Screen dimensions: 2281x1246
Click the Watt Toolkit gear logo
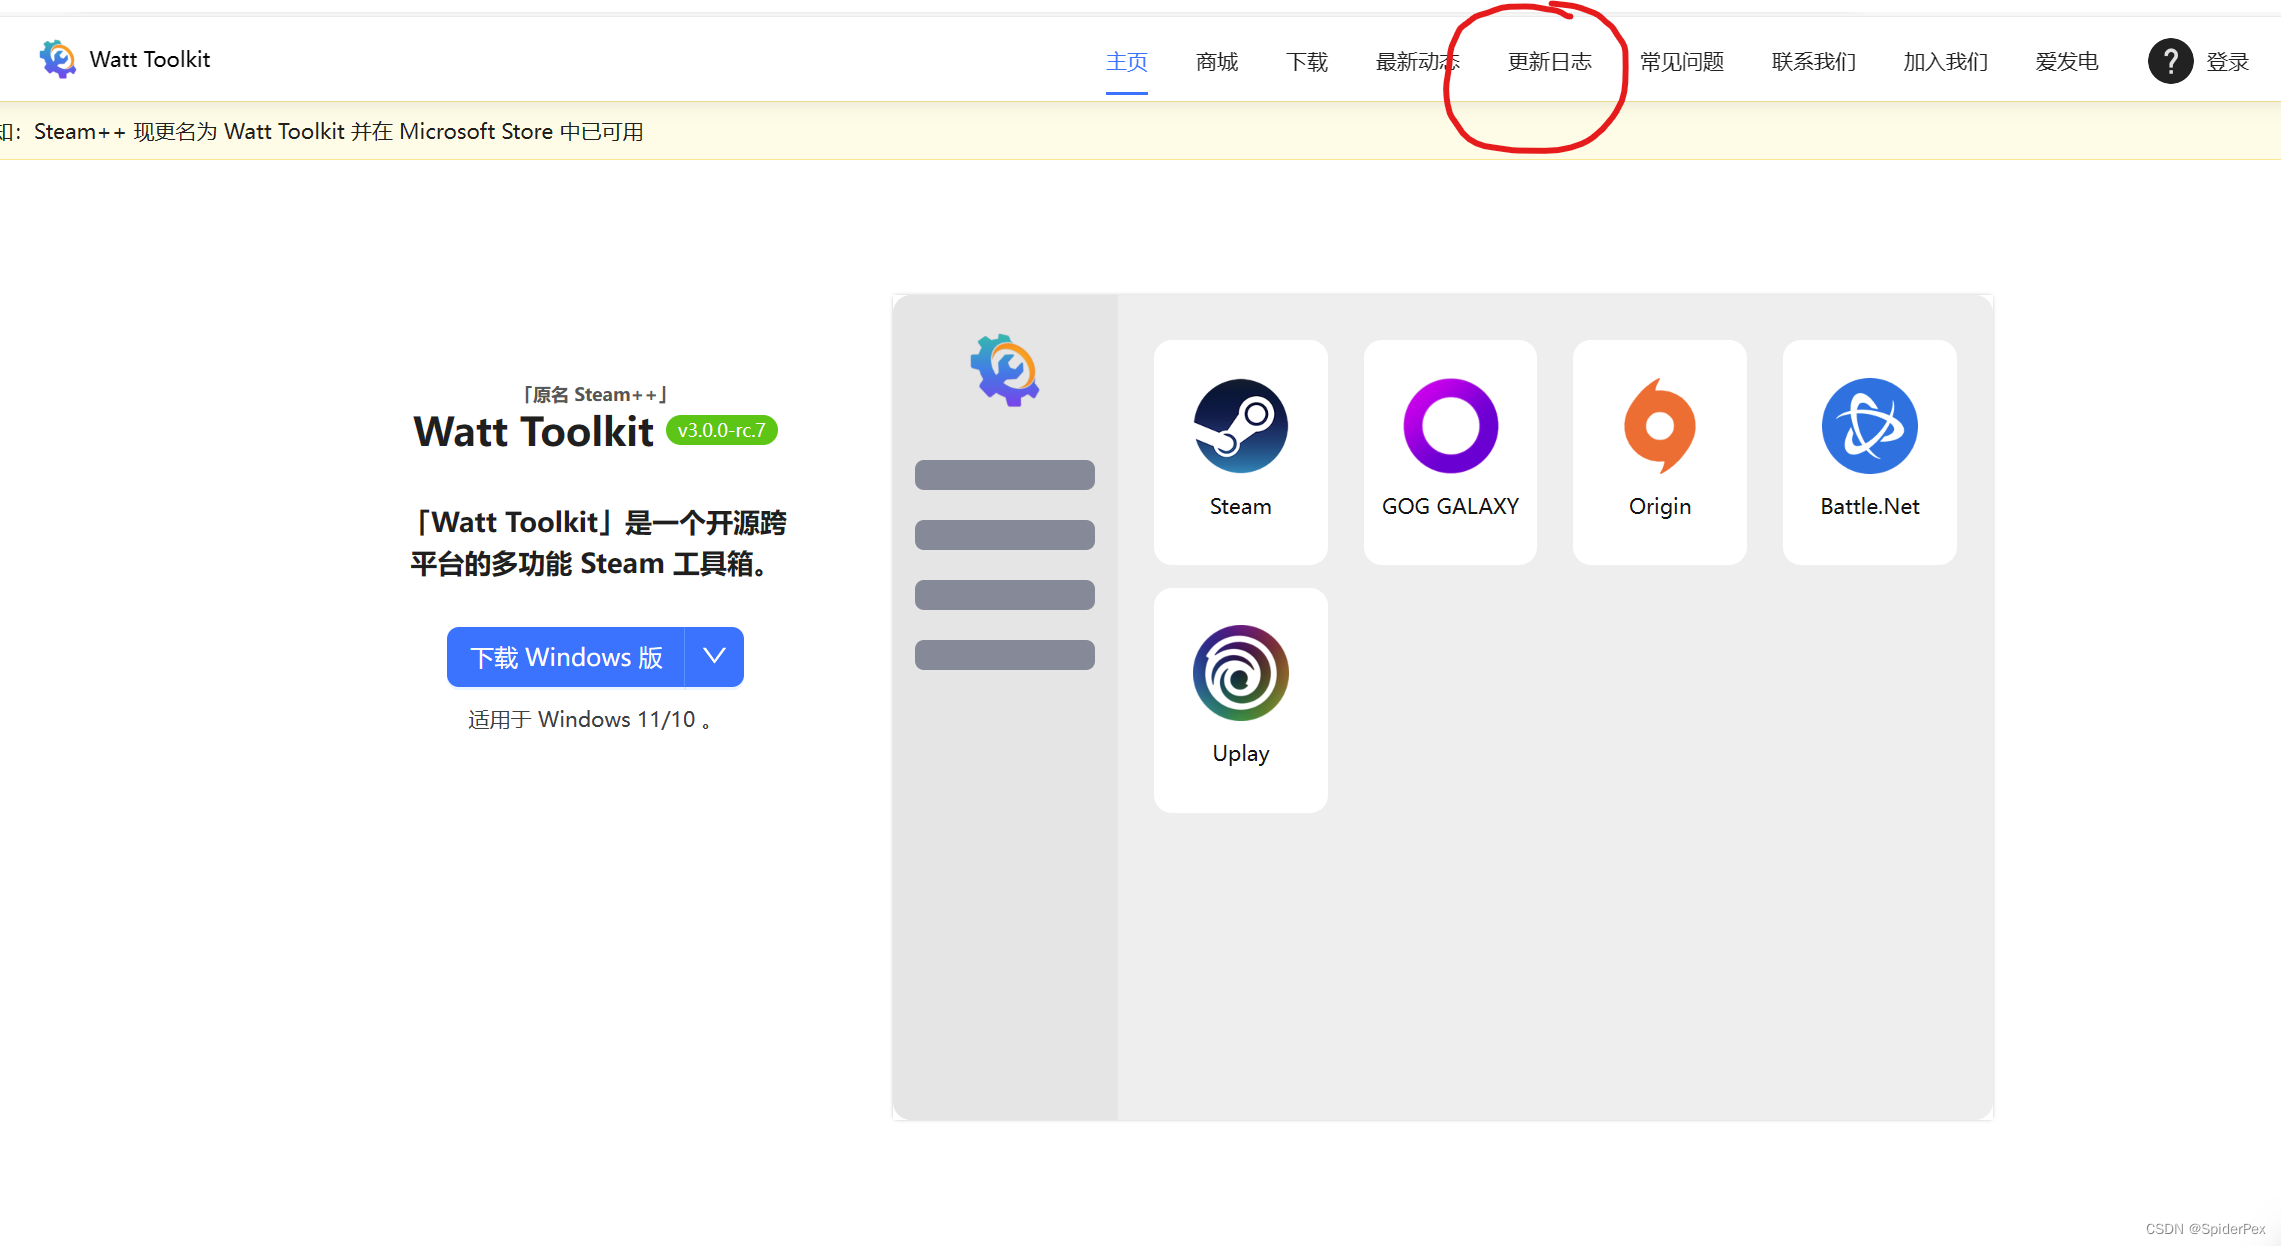tap(57, 58)
